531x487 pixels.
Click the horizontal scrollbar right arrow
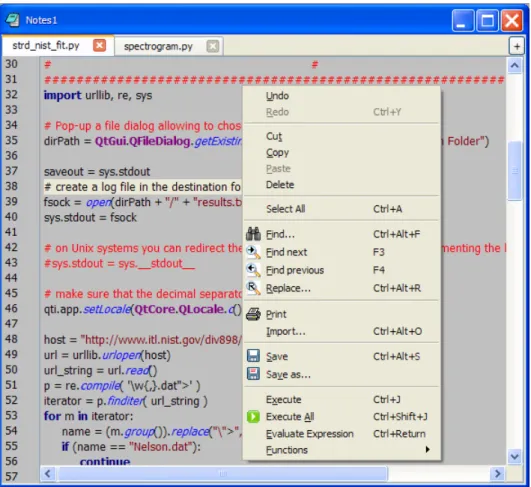[x=497, y=473]
